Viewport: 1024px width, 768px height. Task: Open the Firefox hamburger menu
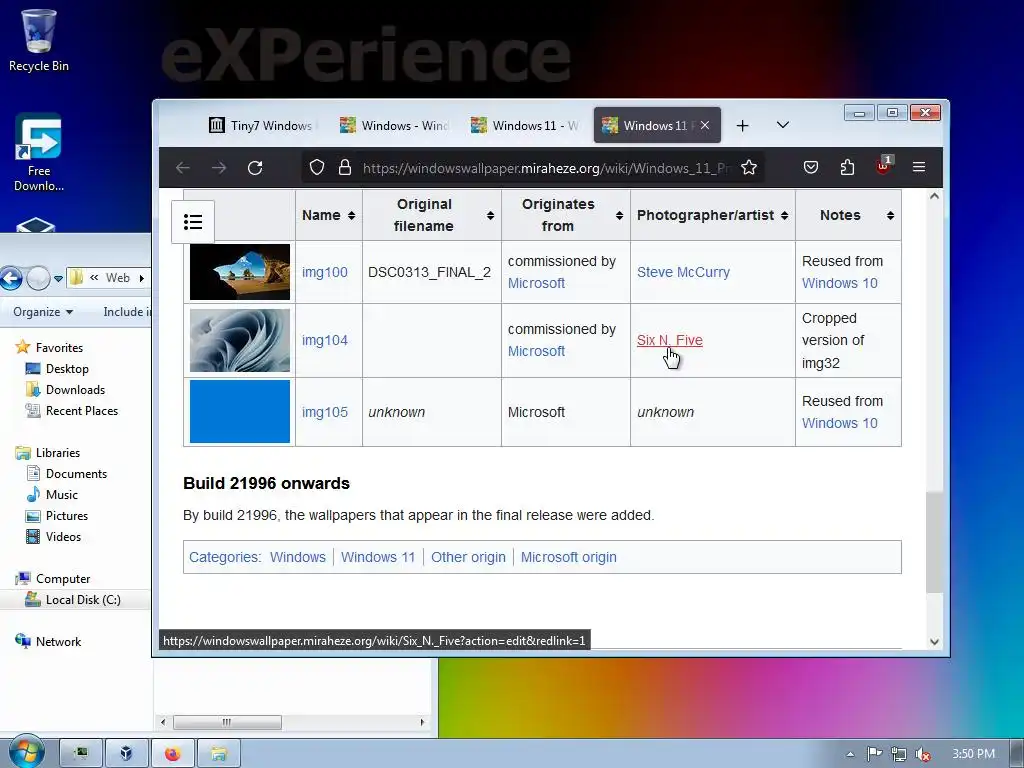tap(919, 168)
